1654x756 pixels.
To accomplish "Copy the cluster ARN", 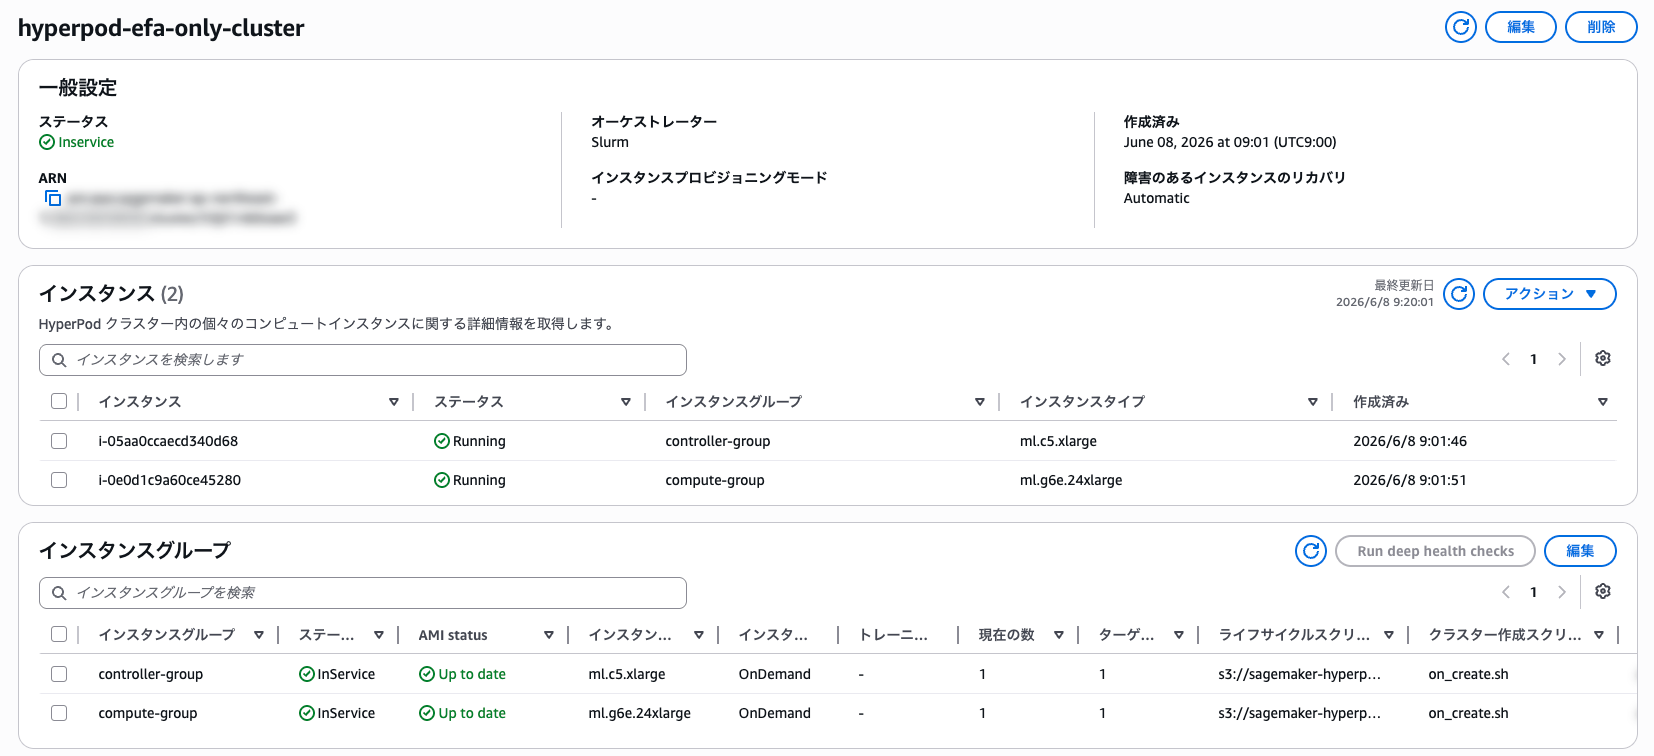I will pos(53,198).
